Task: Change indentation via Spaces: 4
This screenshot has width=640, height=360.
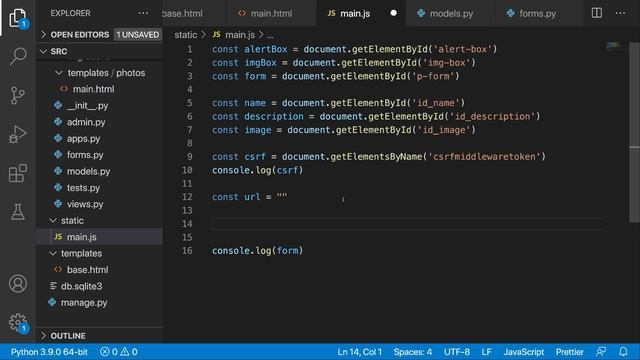Action: [413, 351]
